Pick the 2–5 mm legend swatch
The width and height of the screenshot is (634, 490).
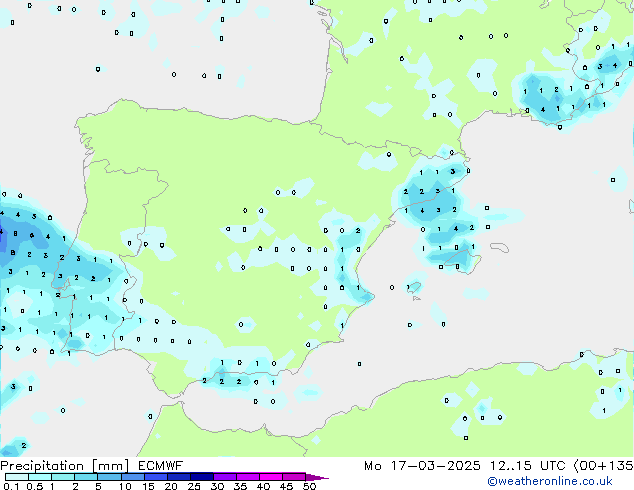point(86,477)
